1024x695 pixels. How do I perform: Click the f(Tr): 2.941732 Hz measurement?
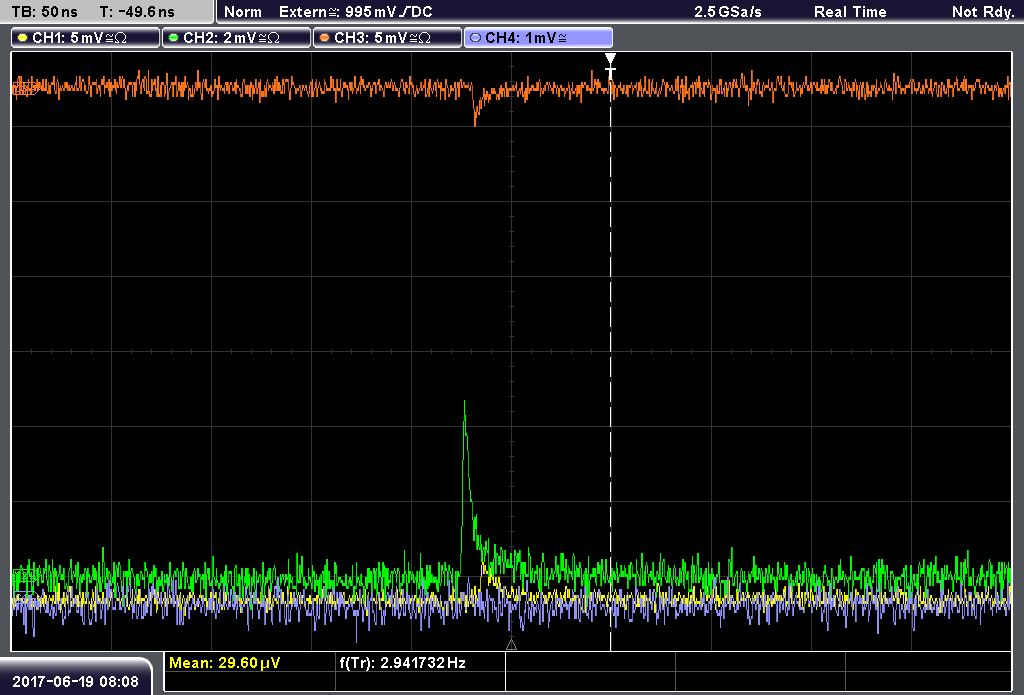402,663
